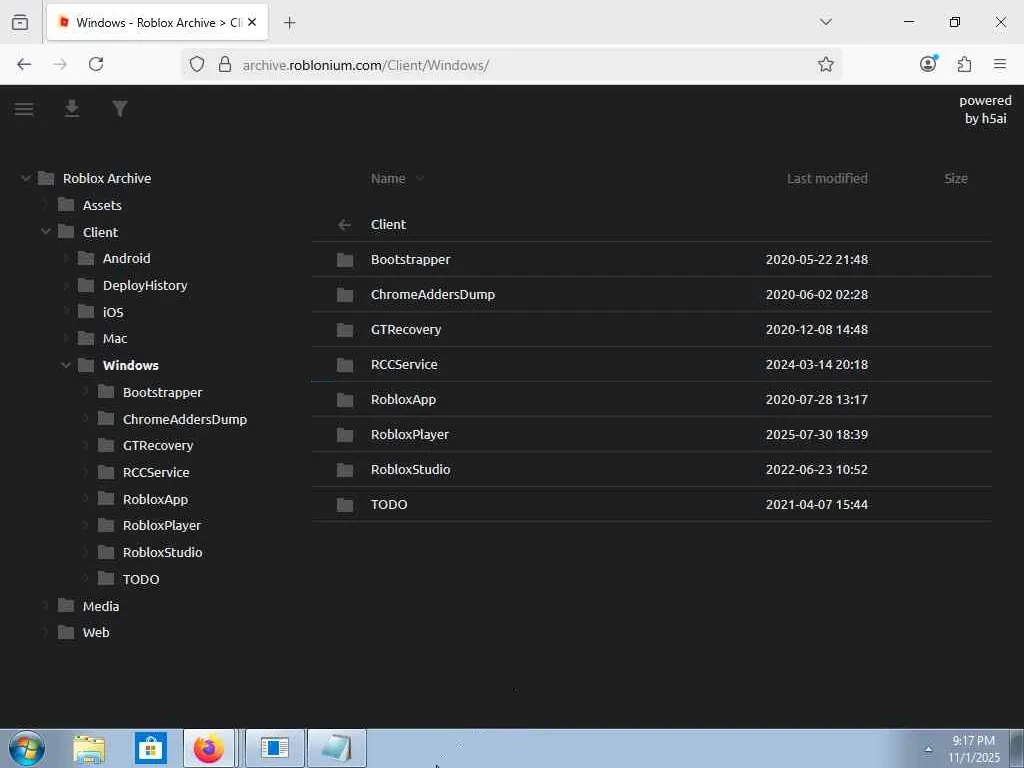Image resolution: width=1024 pixels, height=768 pixels.
Task: Click the RobloxPlayer folder icon in file list
Action: pyautogui.click(x=345, y=435)
